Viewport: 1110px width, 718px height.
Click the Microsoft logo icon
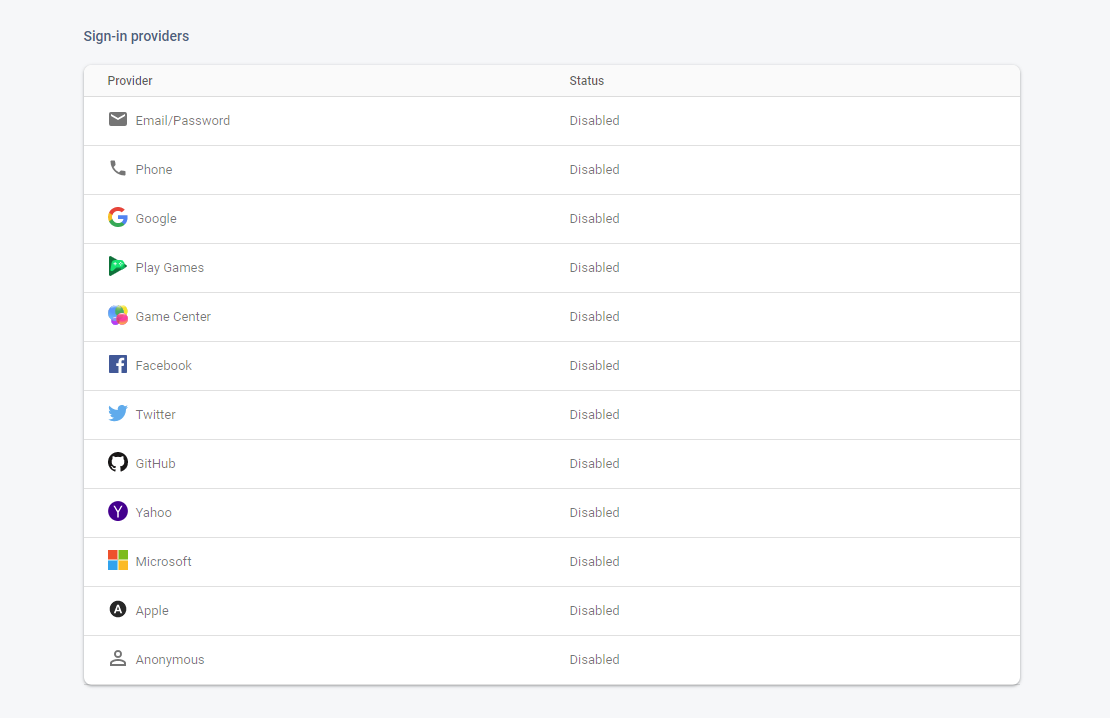tap(118, 561)
